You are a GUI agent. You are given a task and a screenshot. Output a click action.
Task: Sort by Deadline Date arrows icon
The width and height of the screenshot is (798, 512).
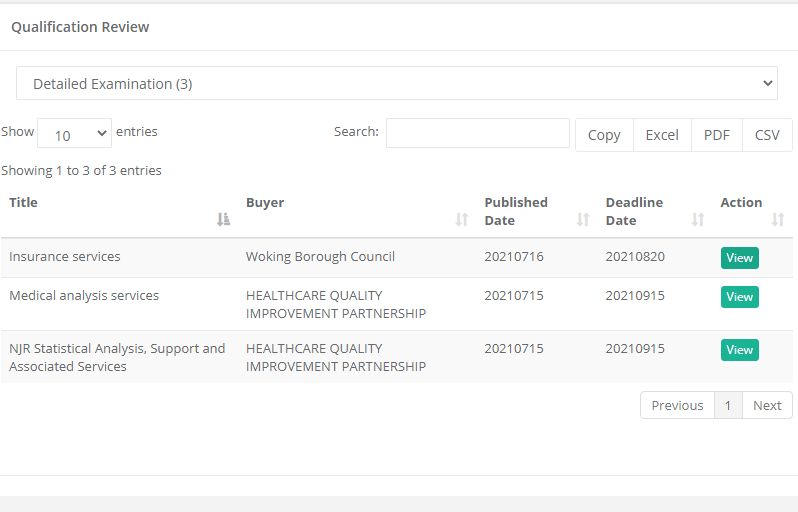pyautogui.click(x=698, y=219)
